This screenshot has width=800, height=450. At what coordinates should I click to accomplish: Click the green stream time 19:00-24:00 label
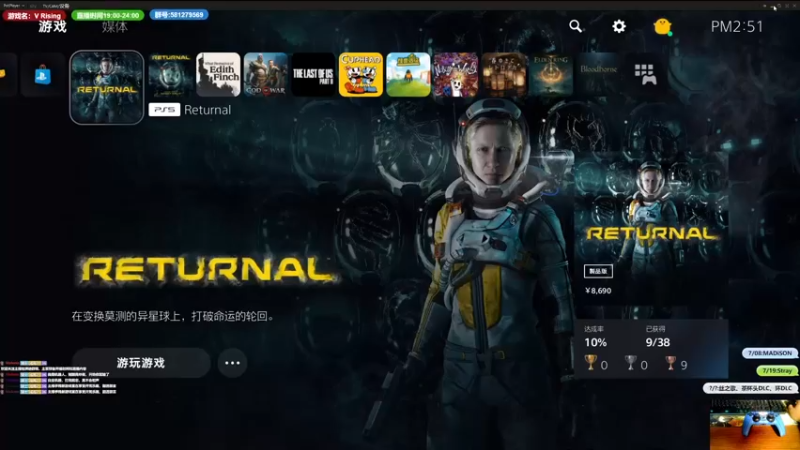coord(108,15)
